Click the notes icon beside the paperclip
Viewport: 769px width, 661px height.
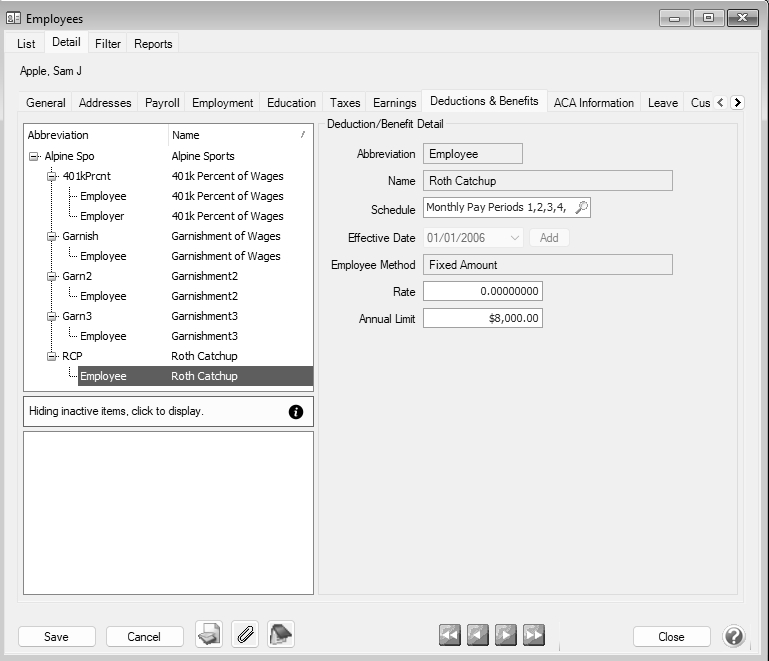tap(281, 635)
